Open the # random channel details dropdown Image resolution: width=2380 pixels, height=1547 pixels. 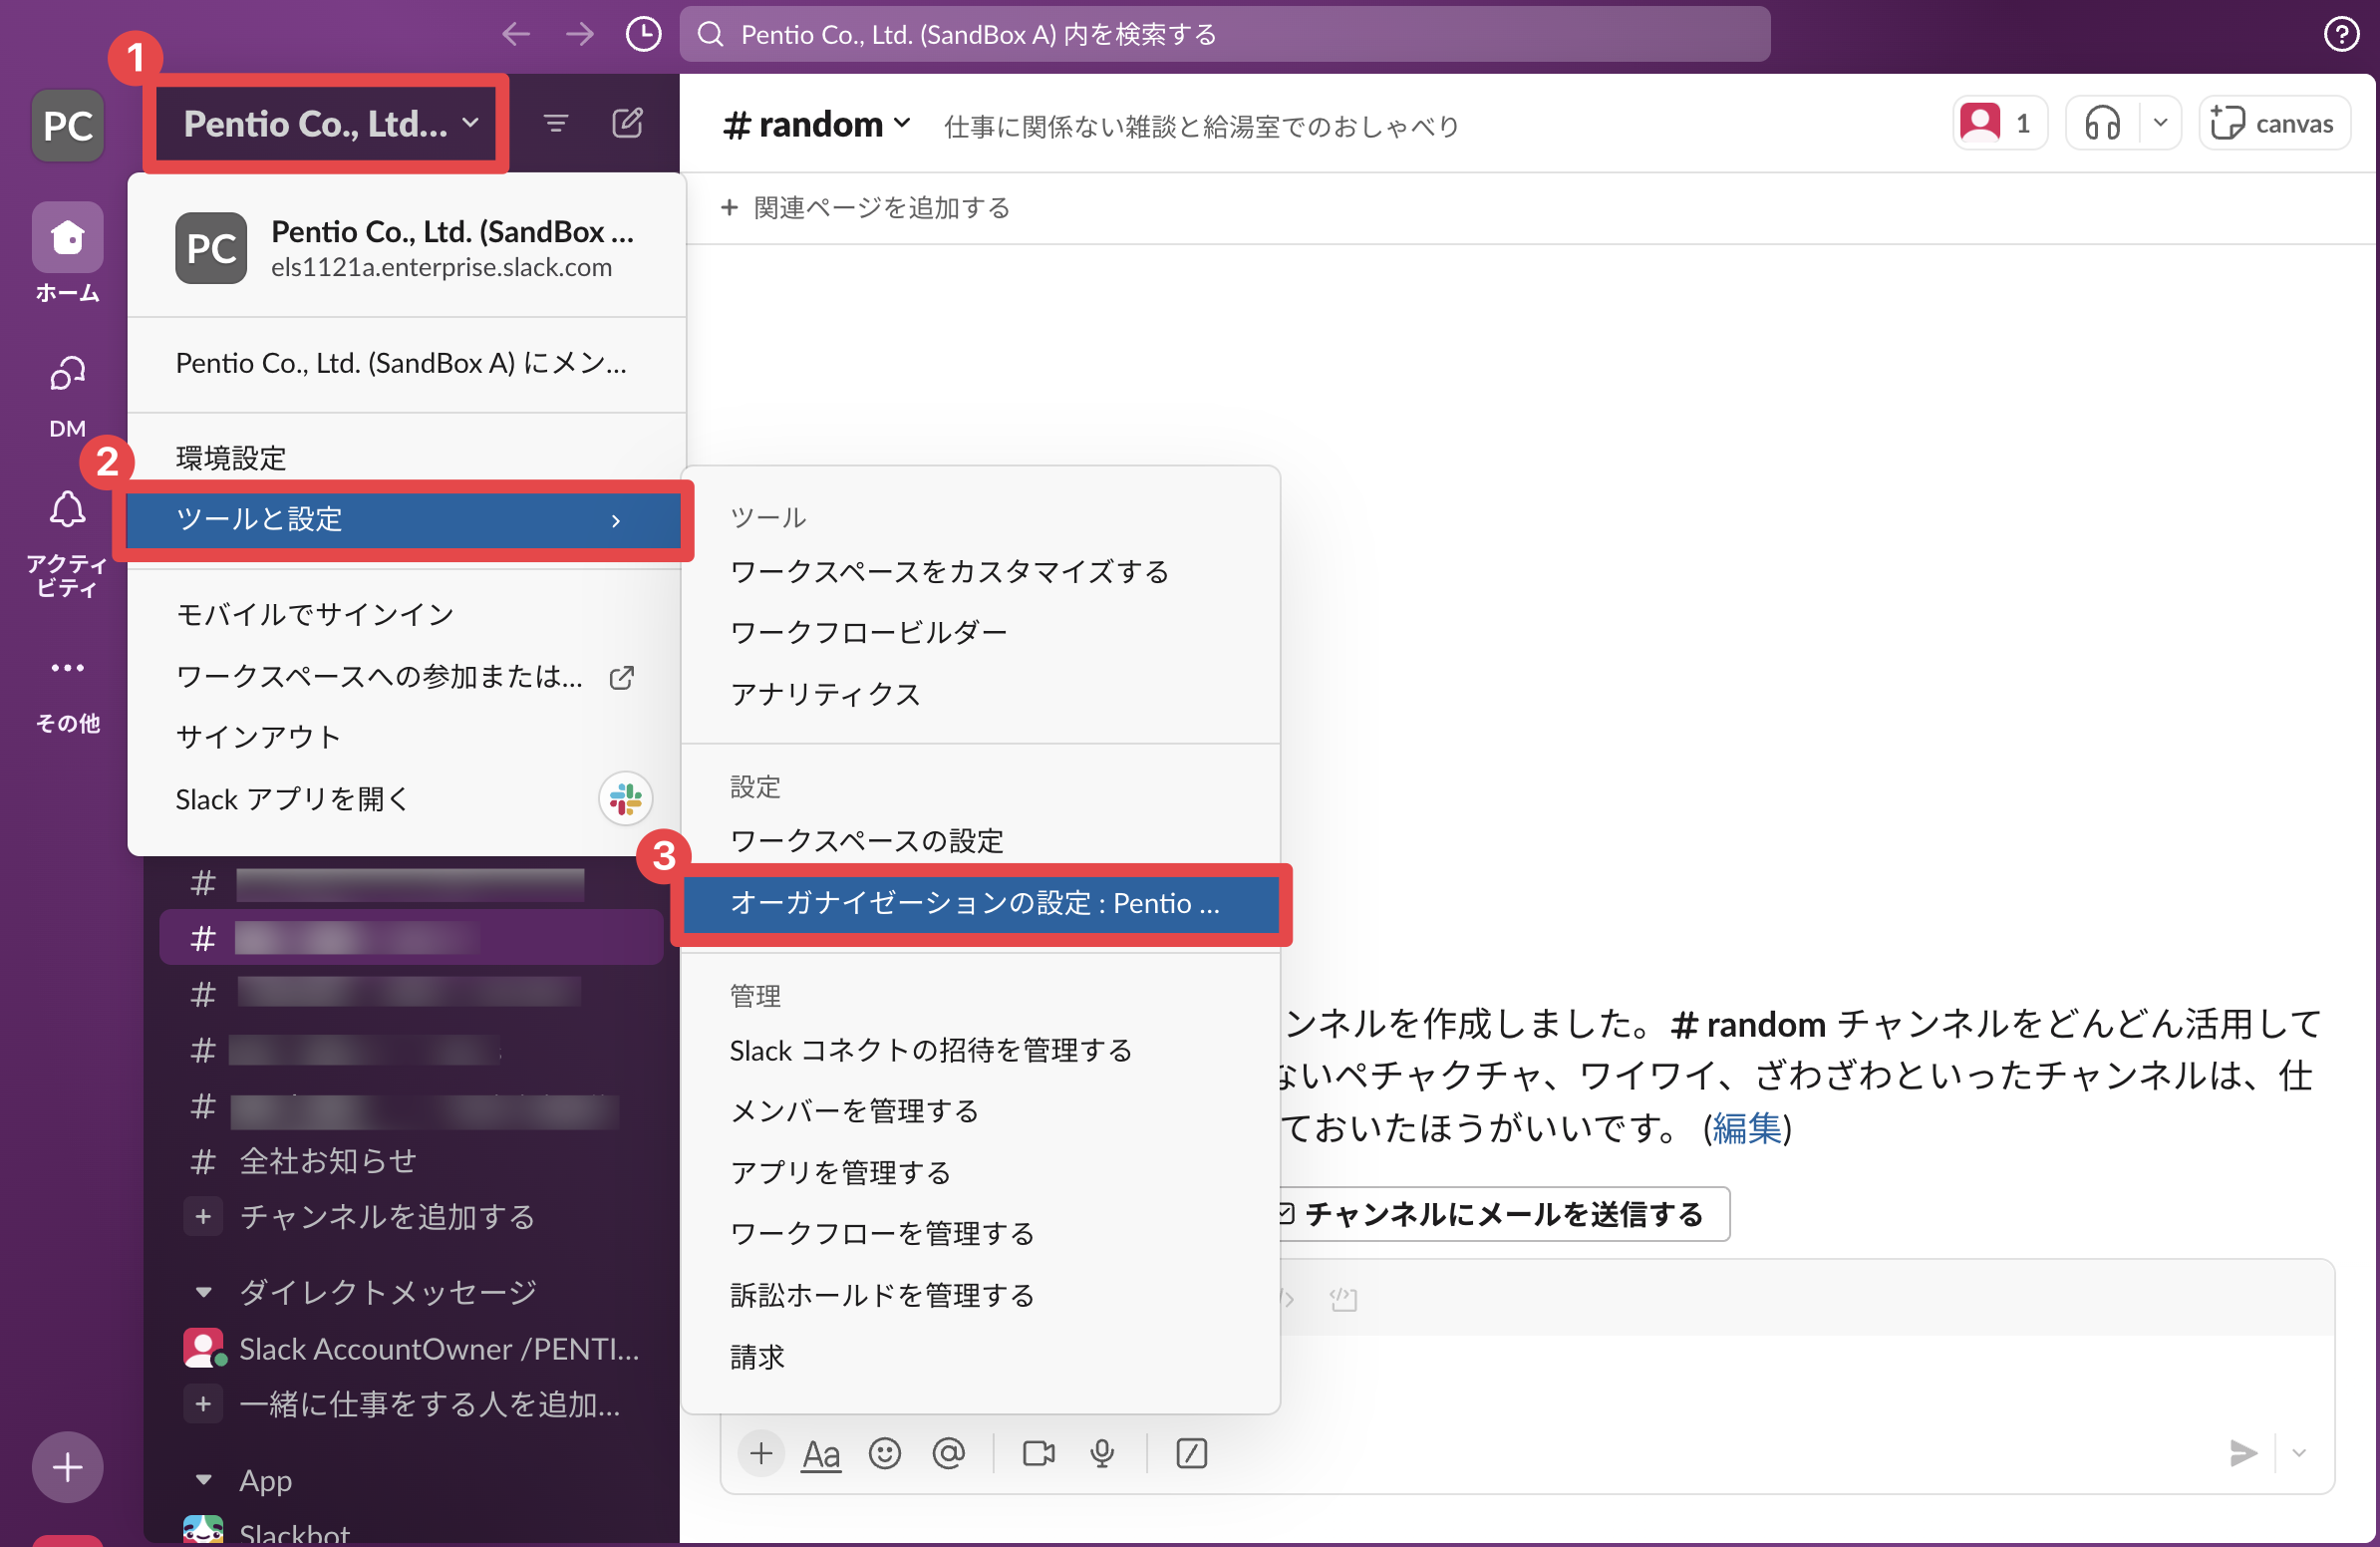click(x=816, y=124)
